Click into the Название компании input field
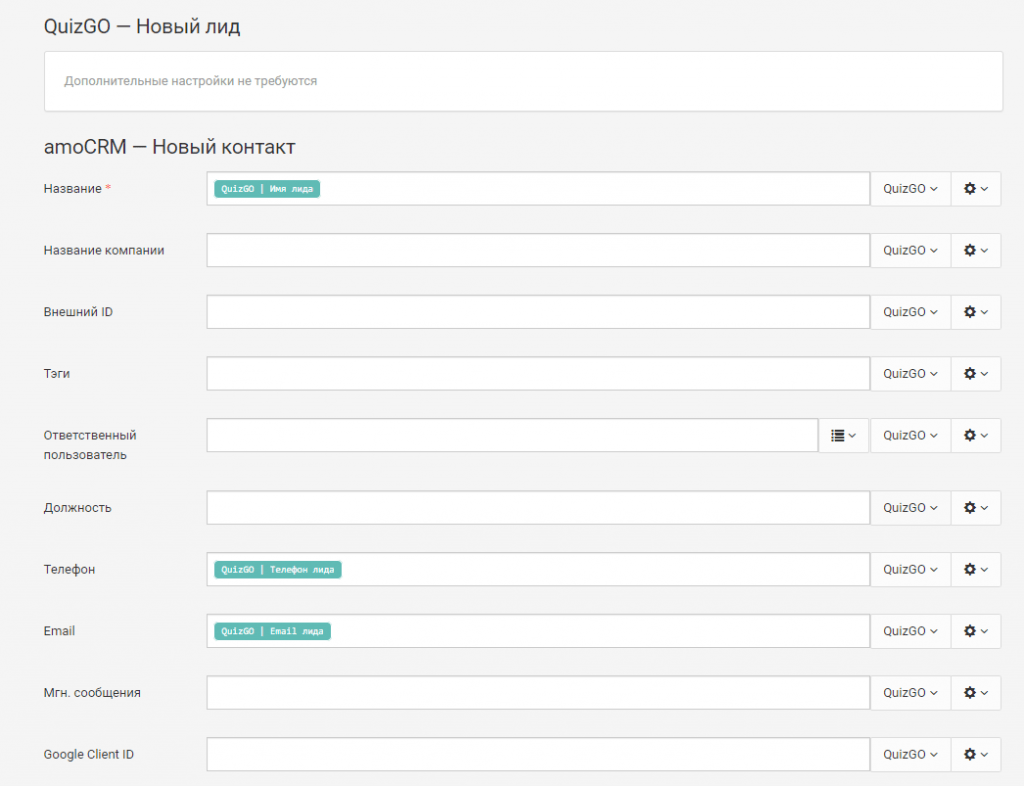Viewport: 1024px width, 786px height. point(538,250)
